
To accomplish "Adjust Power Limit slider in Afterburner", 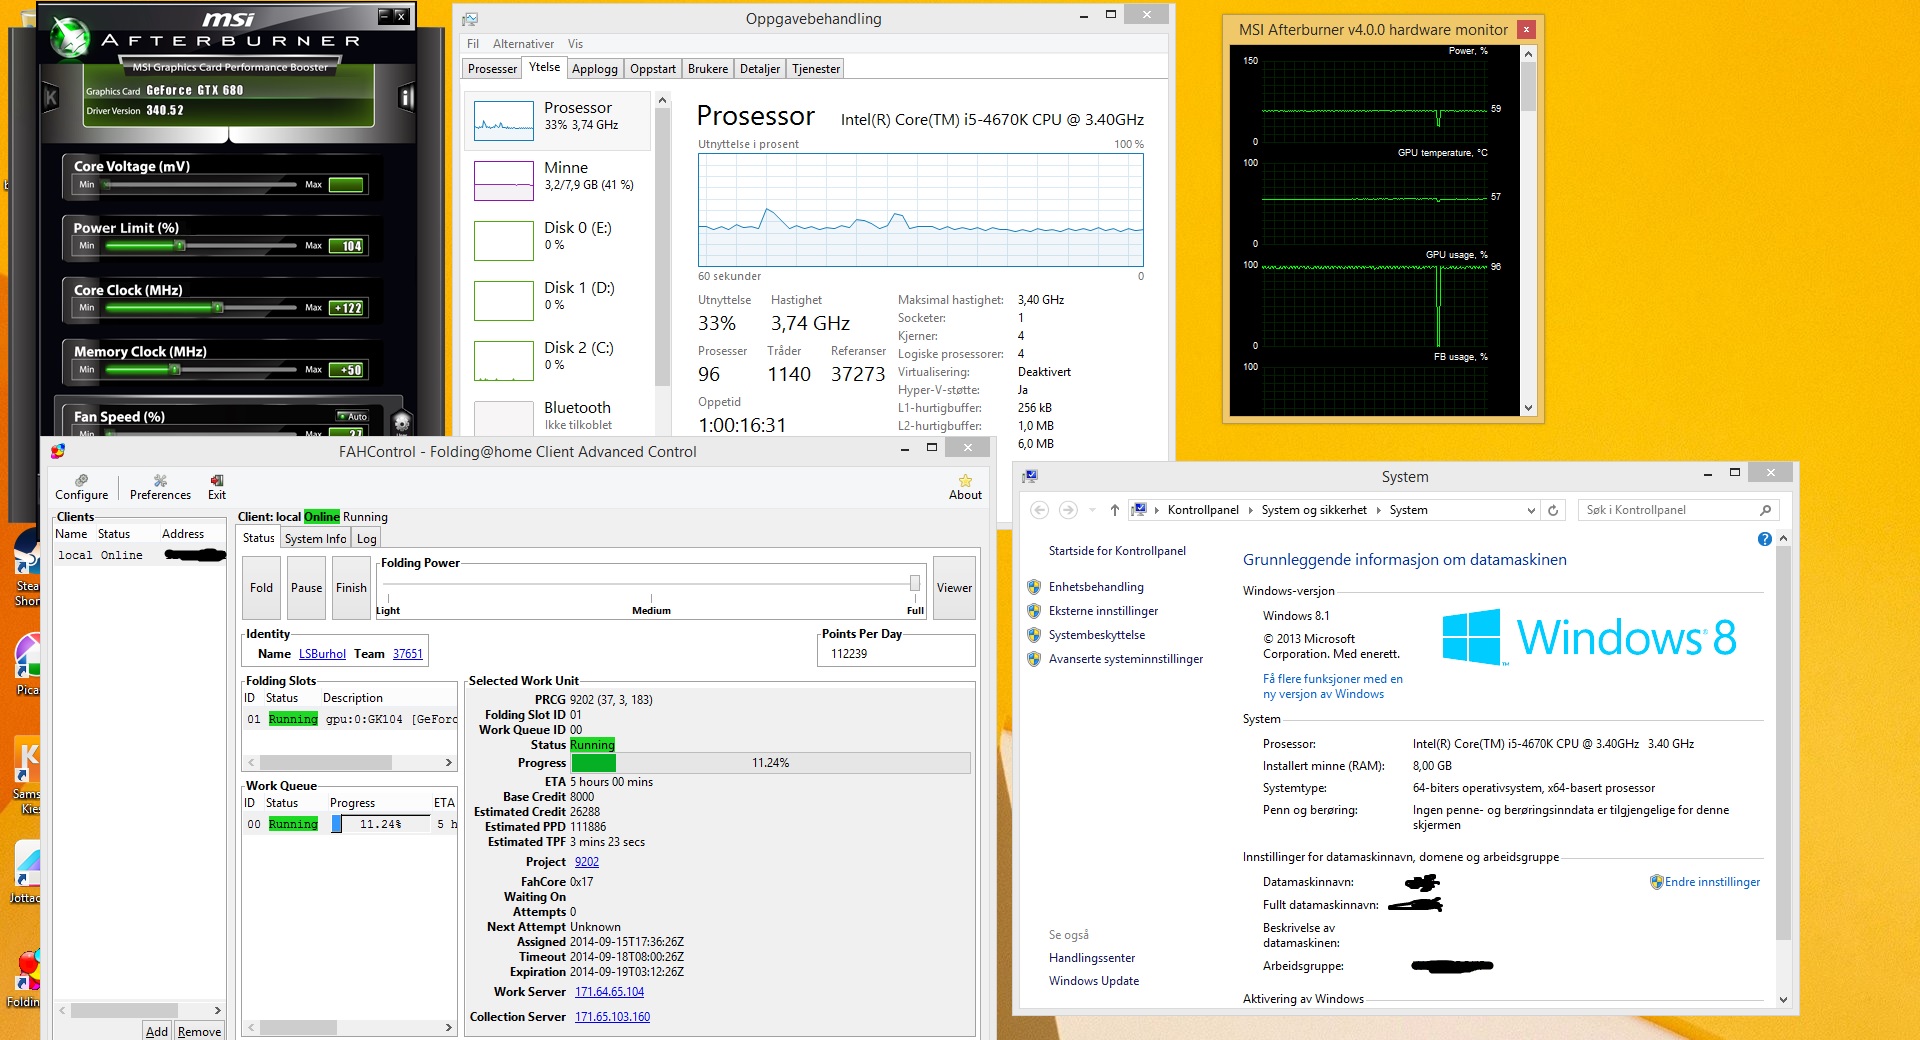I will [x=179, y=246].
